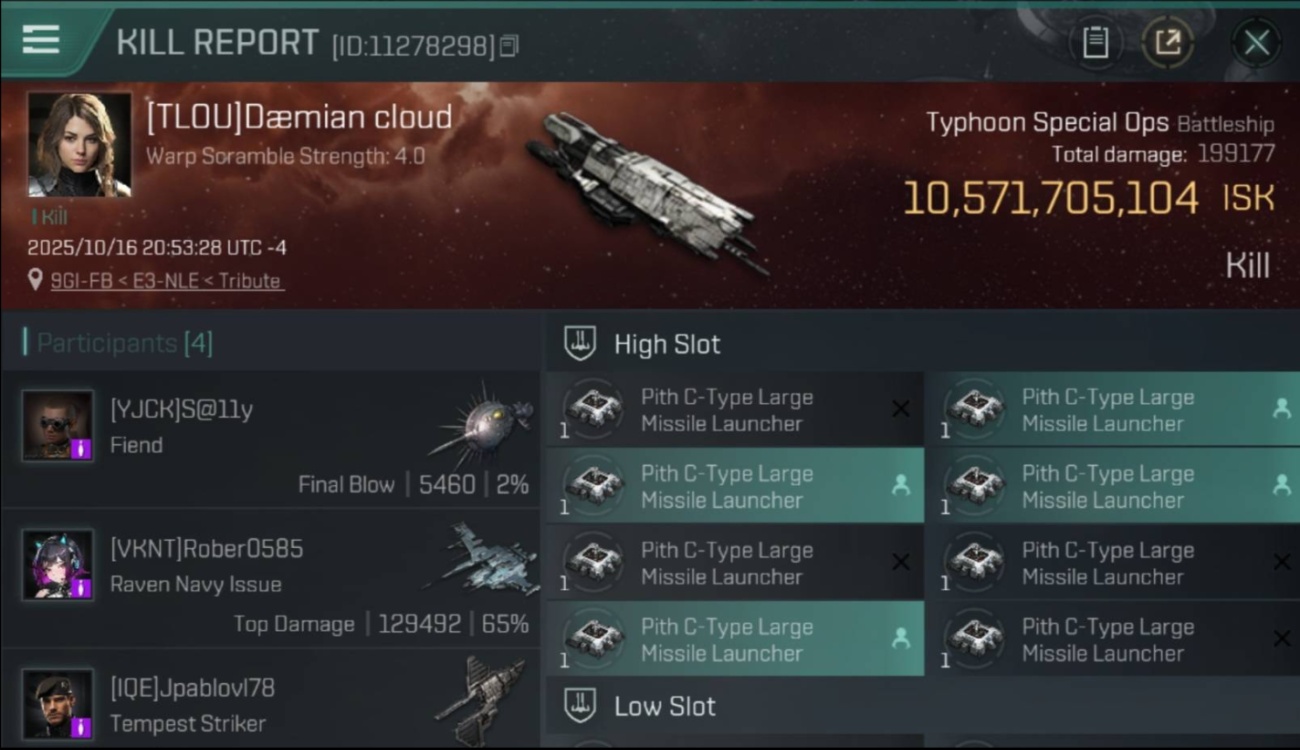This screenshot has width=1300, height=750.
Task: Inspect the Typhoon Special Ops ship image
Action: tap(647, 190)
